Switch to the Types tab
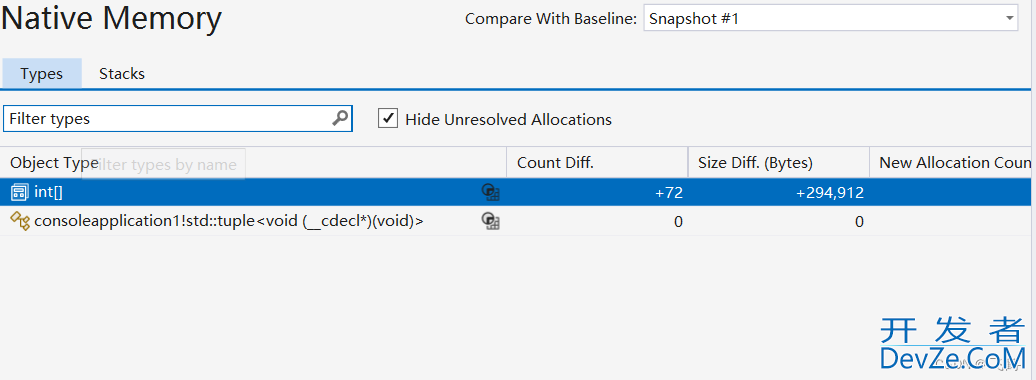This screenshot has width=1036, height=380. click(x=42, y=73)
